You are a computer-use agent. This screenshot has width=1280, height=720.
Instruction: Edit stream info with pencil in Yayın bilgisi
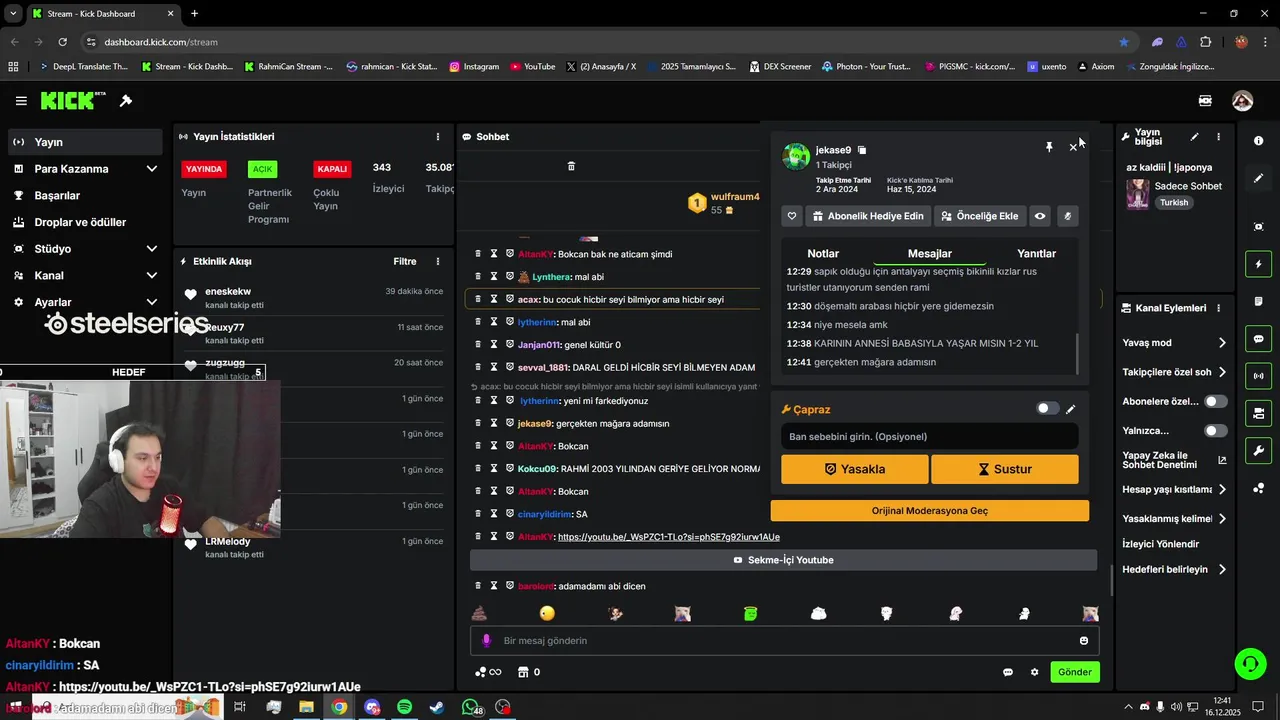(x=1194, y=137)
